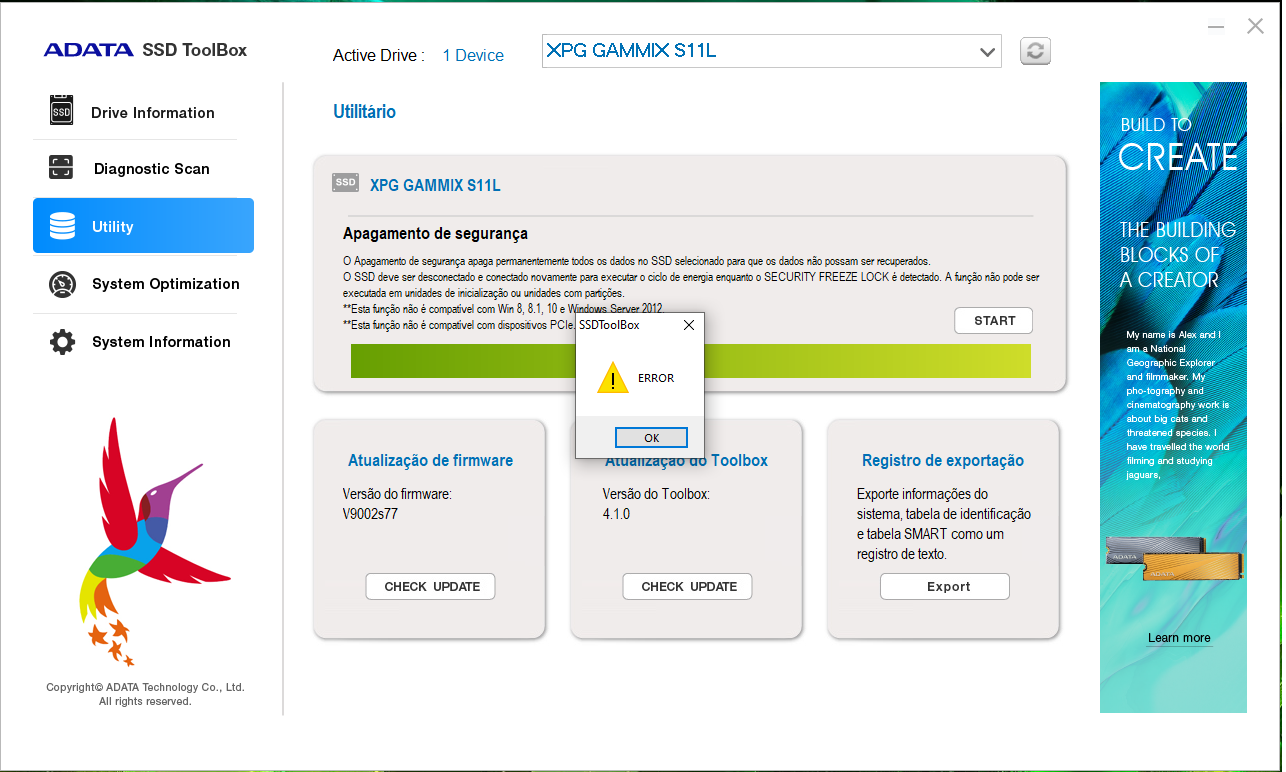Image resolution: width=1286 pixels, height=772 pixels.
Task: Click the green security erase progress bar
Action: tap(690, 361)
